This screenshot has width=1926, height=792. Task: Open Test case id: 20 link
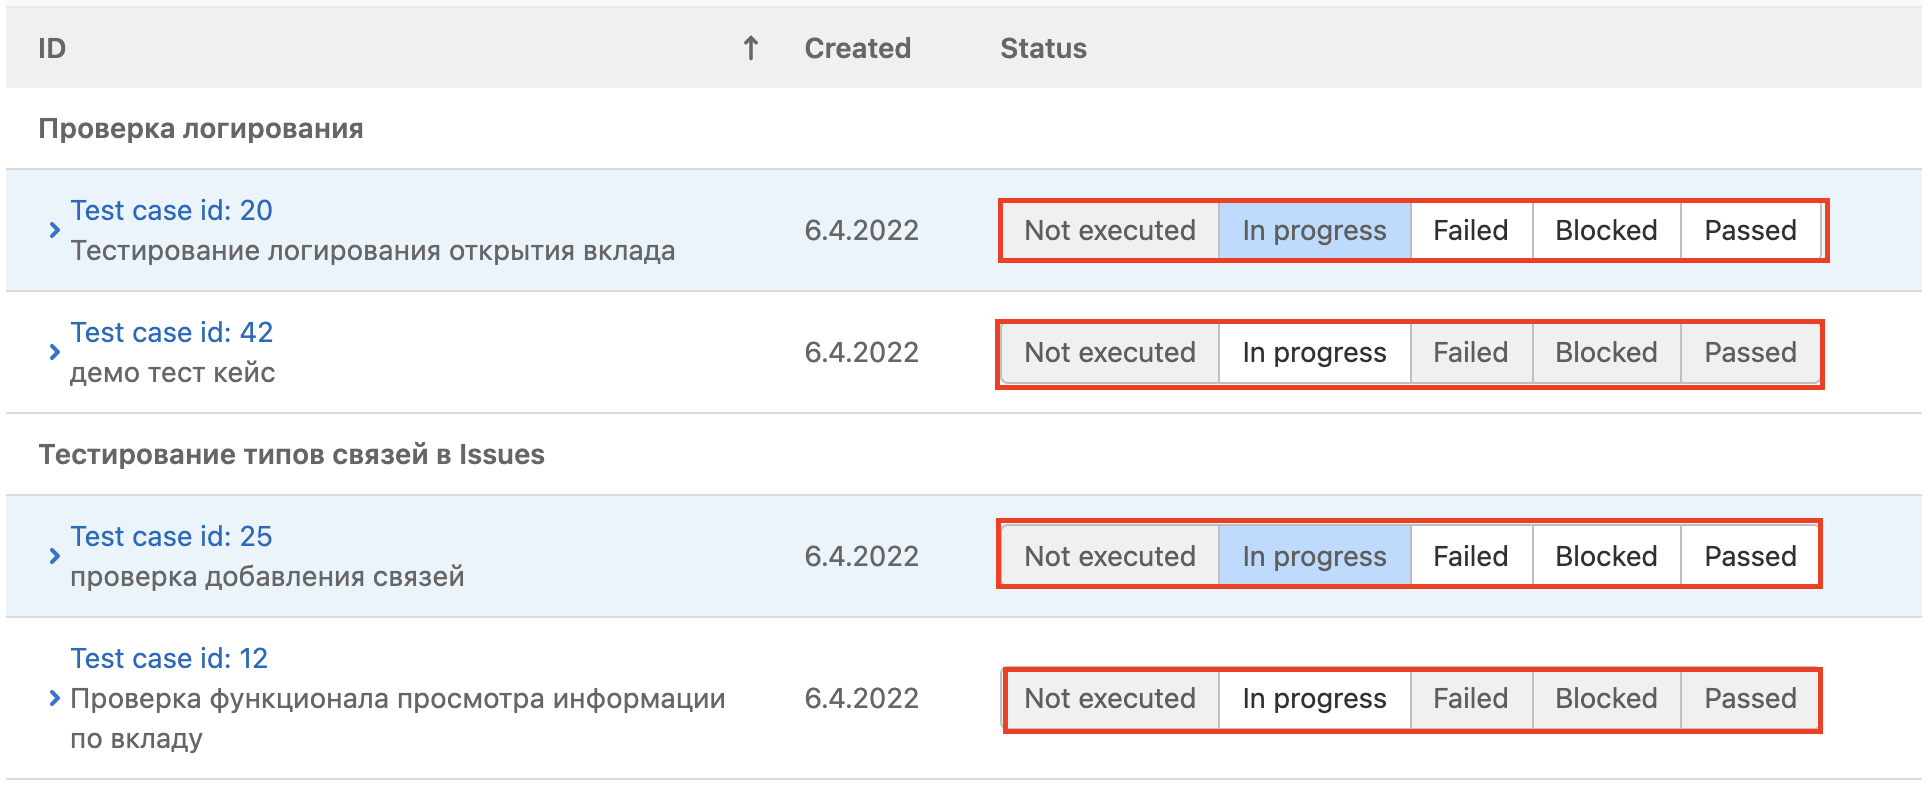click(x=171, y=210)
